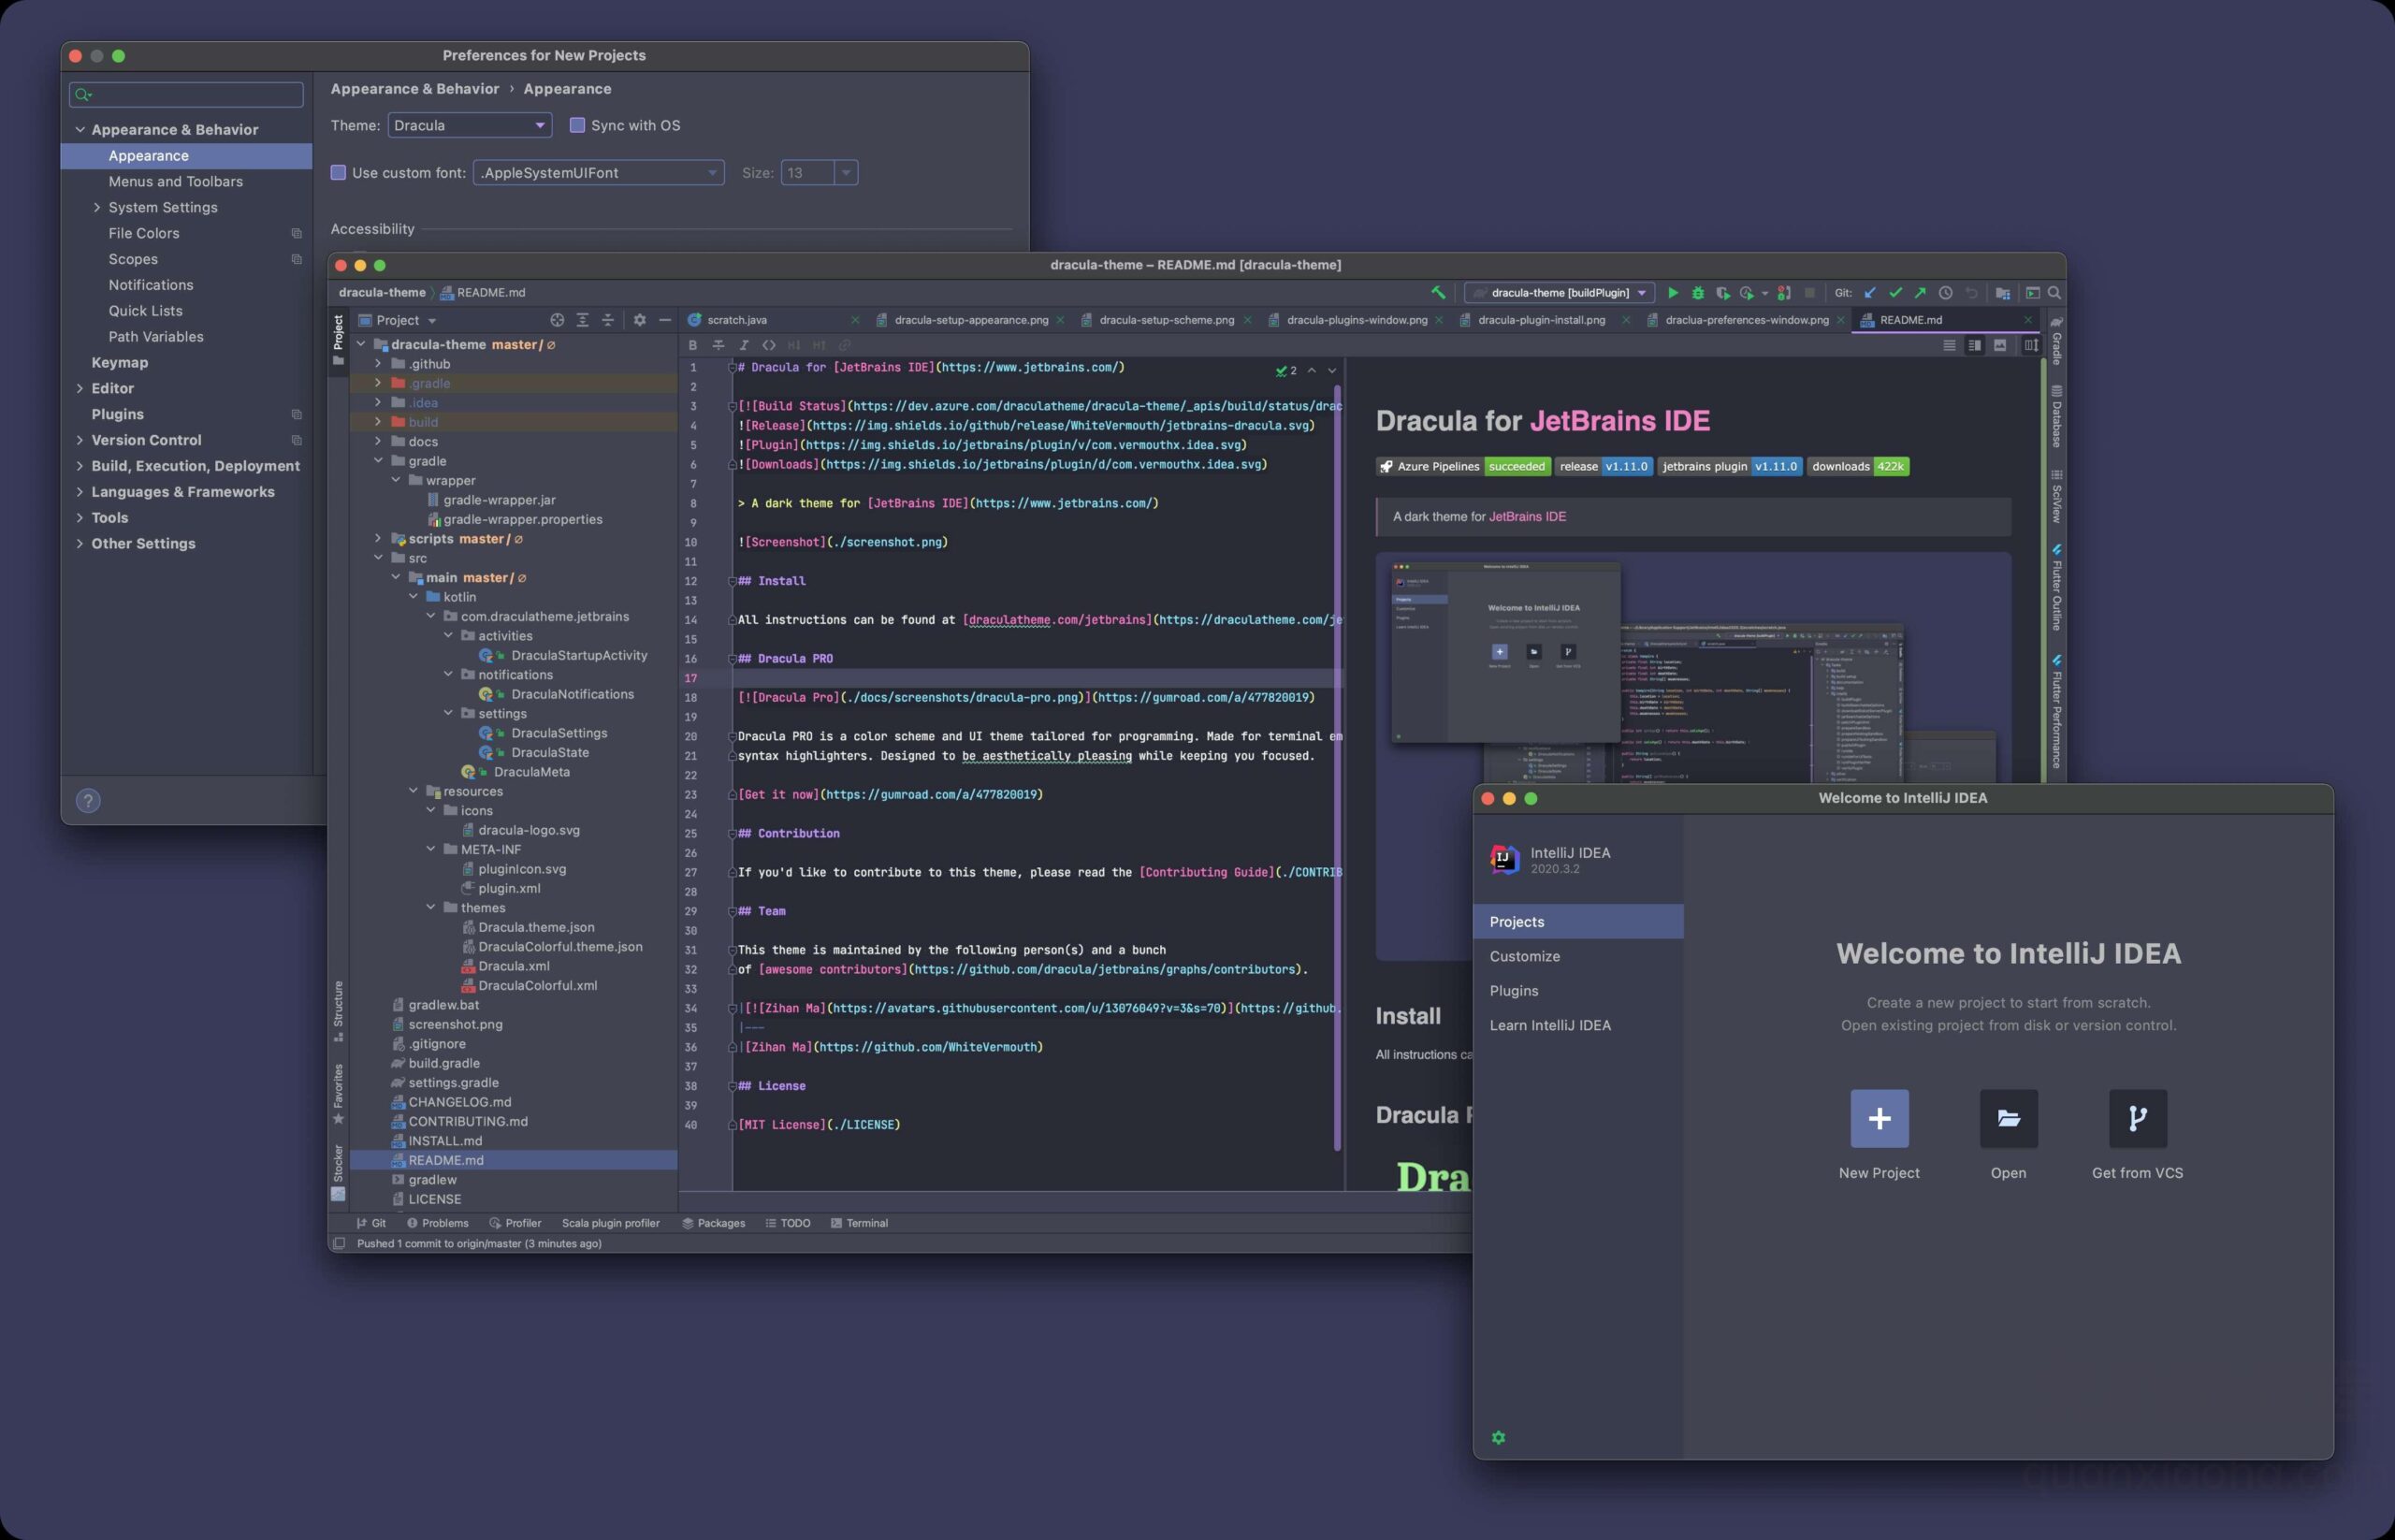Select Appearance menu item in settings
The image size is (2395, 1540).
(x=149, y=155)
